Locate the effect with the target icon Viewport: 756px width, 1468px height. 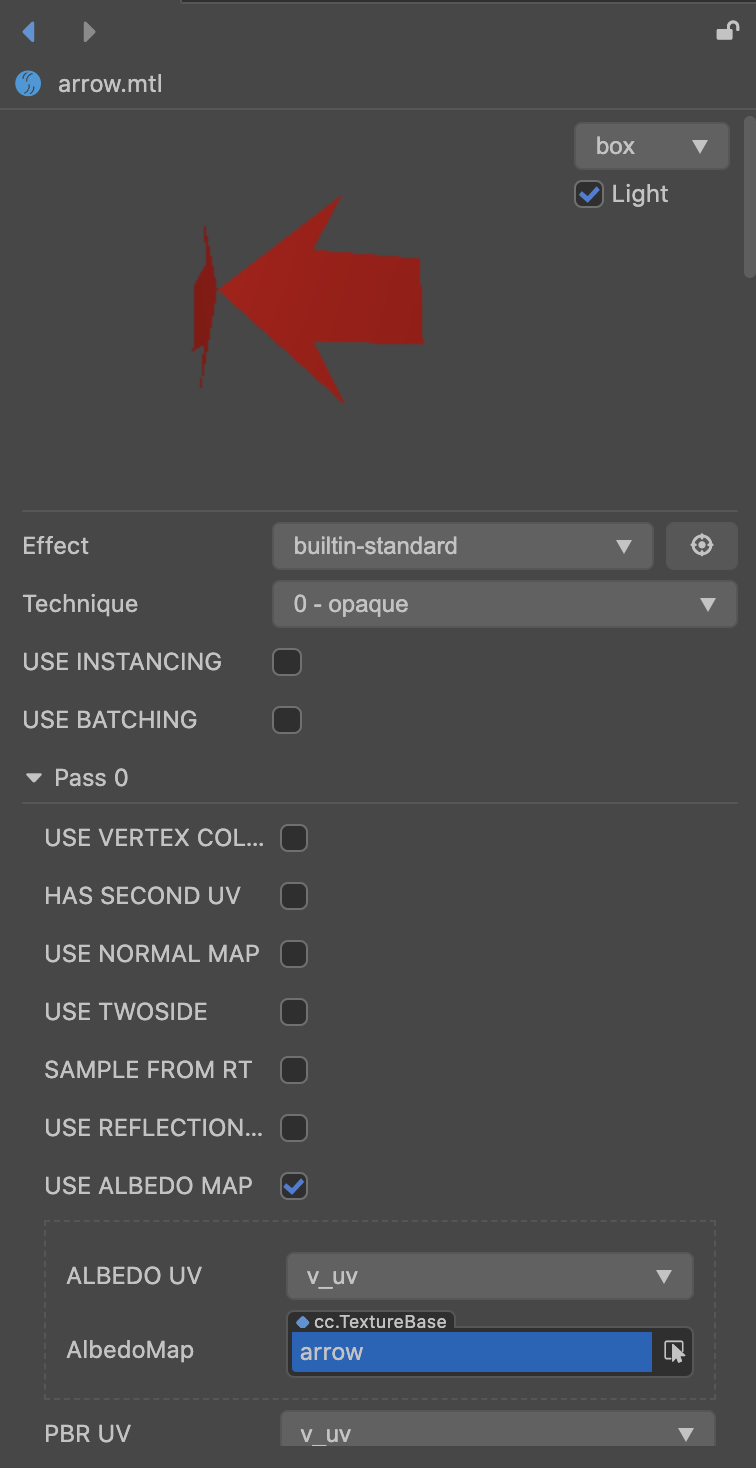[x=702, y=546]
